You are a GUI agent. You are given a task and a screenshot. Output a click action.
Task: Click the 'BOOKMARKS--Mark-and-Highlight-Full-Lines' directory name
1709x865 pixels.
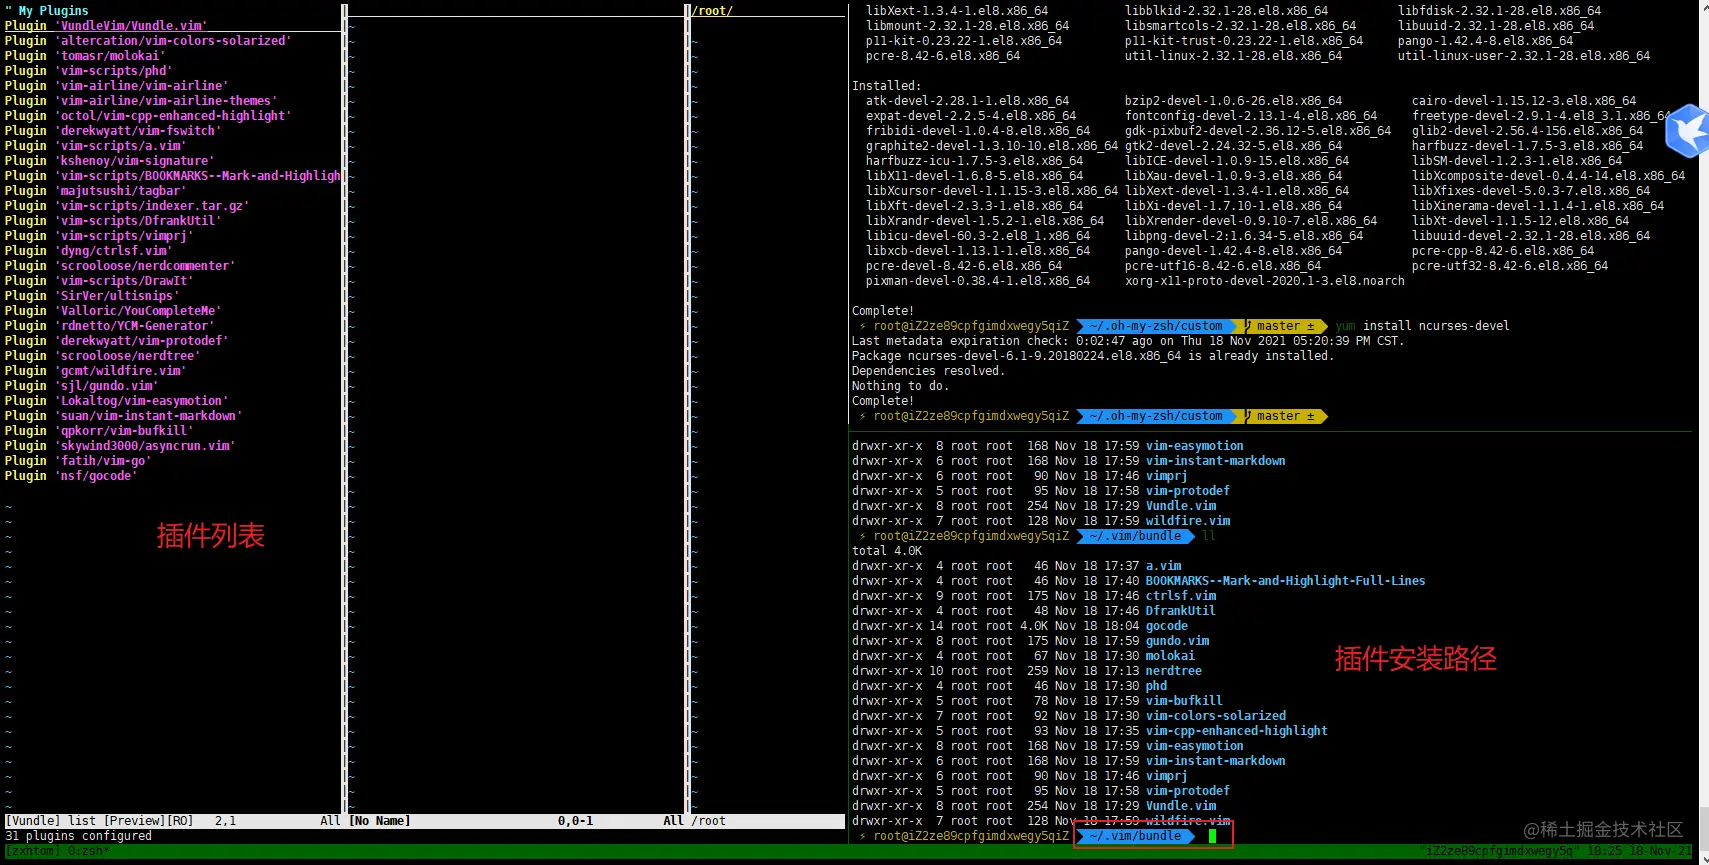[1286, 581]
